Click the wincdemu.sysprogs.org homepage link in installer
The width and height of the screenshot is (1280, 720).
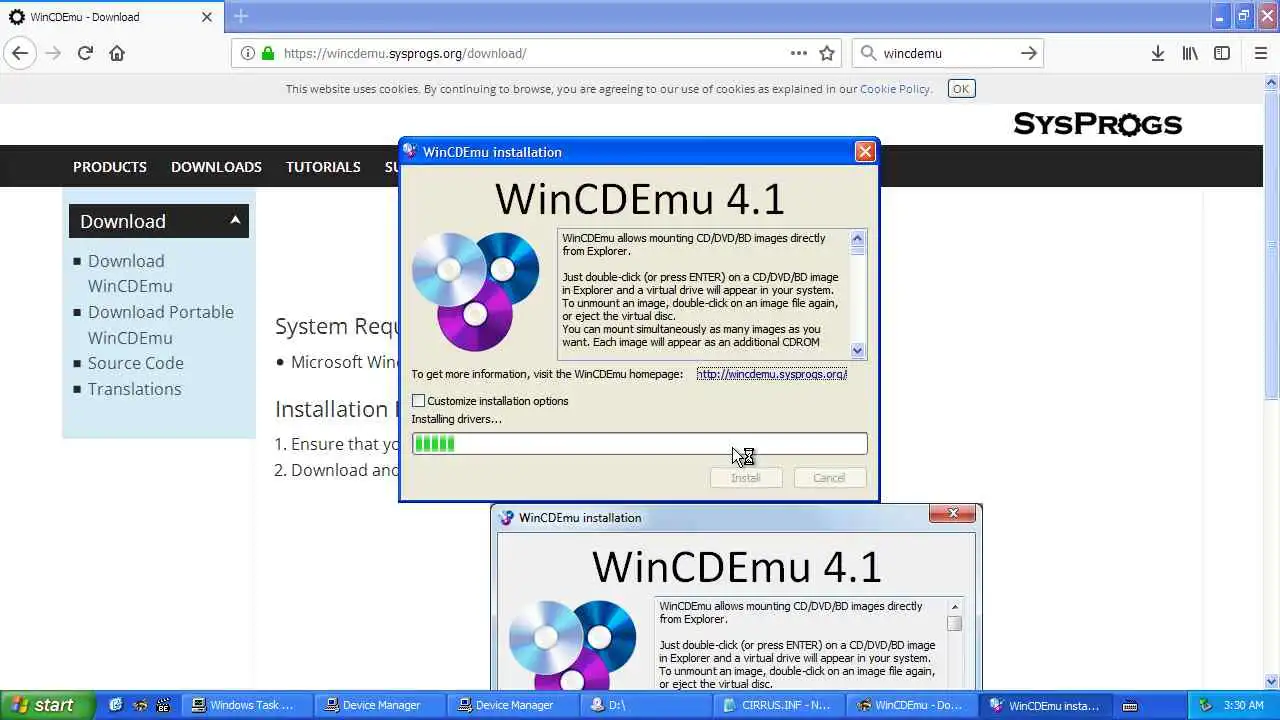[x=772, y=374]
